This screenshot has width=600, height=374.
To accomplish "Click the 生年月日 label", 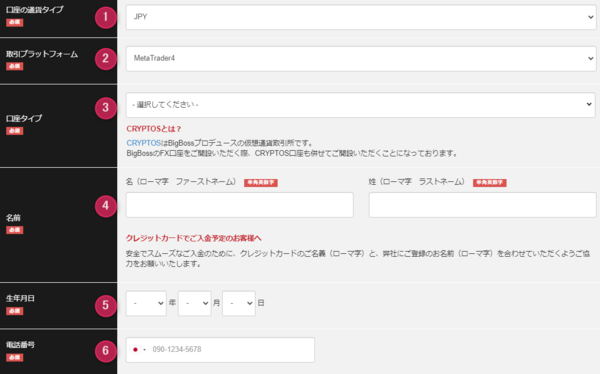I will click(20, 298).
